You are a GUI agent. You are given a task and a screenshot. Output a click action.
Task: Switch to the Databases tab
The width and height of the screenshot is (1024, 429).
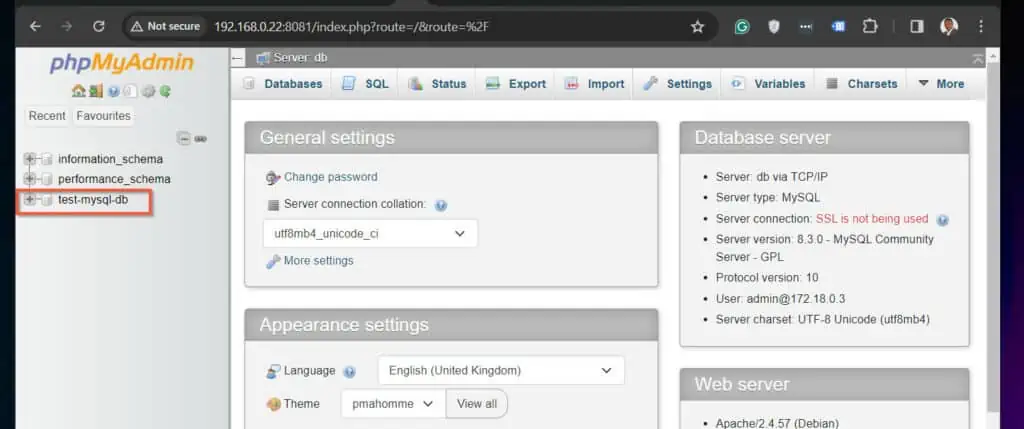point(283,84)
